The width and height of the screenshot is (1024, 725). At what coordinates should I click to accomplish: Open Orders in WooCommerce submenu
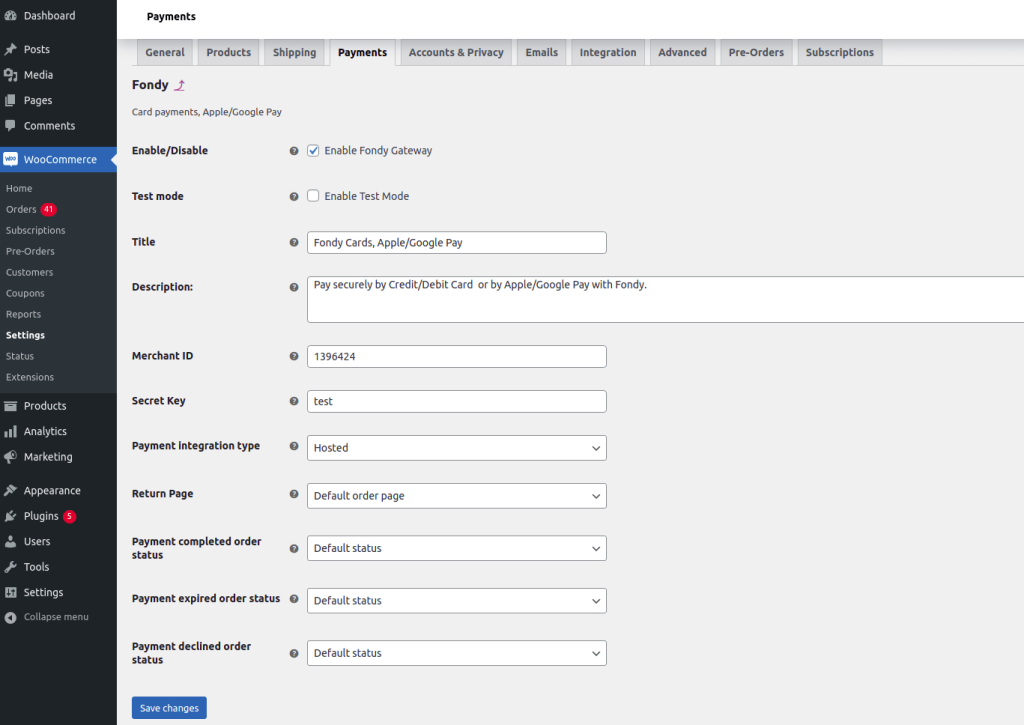[x=22, y=209]
